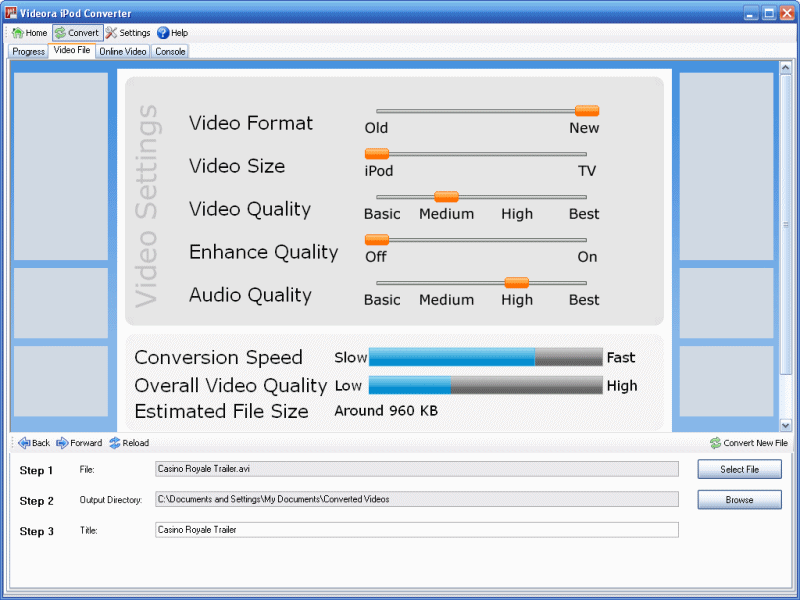Viewport: 800px width, 600px height.
Task: Click "High" under the Video Quality slider
Action: [517, 214]
